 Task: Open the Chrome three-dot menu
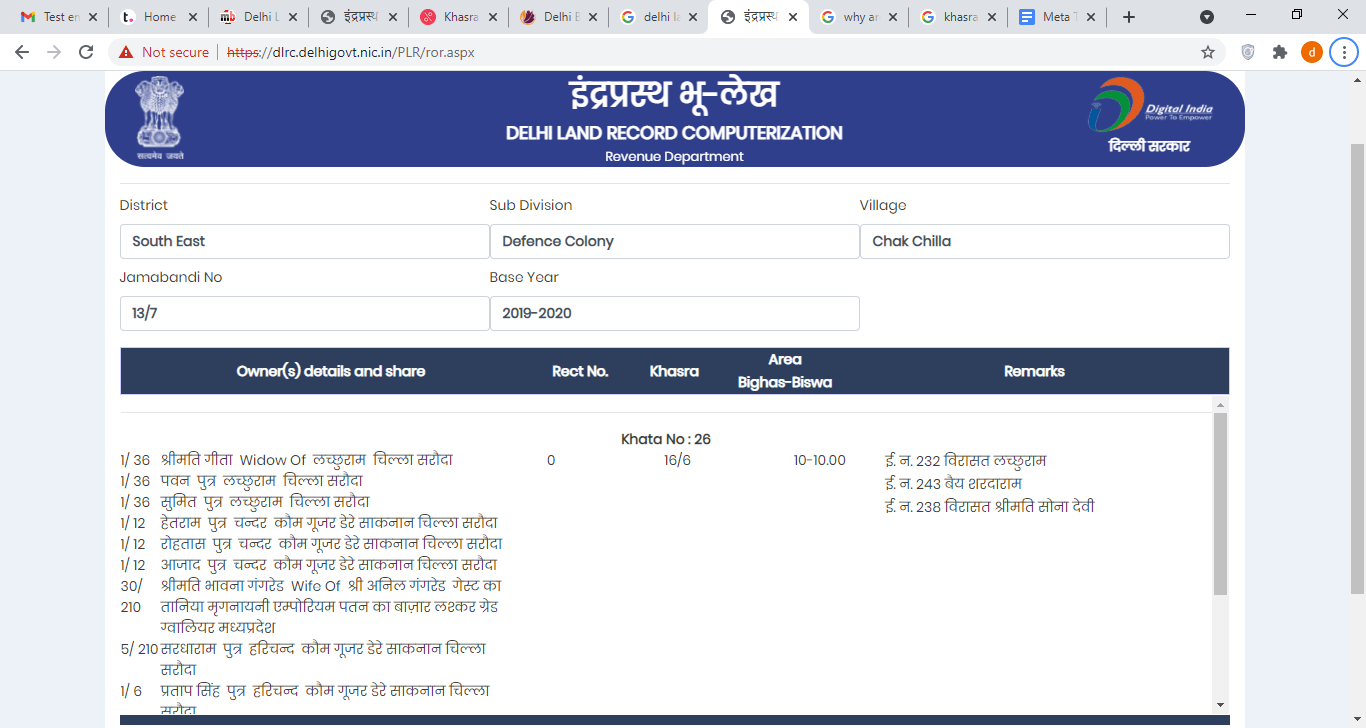click(x=1344, y=52)
